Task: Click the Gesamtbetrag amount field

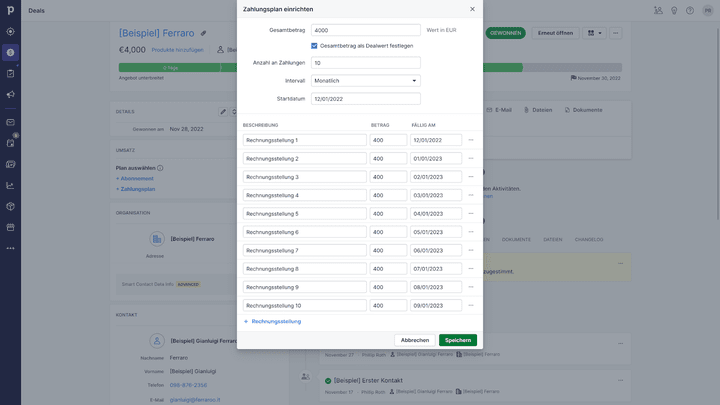Action: tap(365, 30)
